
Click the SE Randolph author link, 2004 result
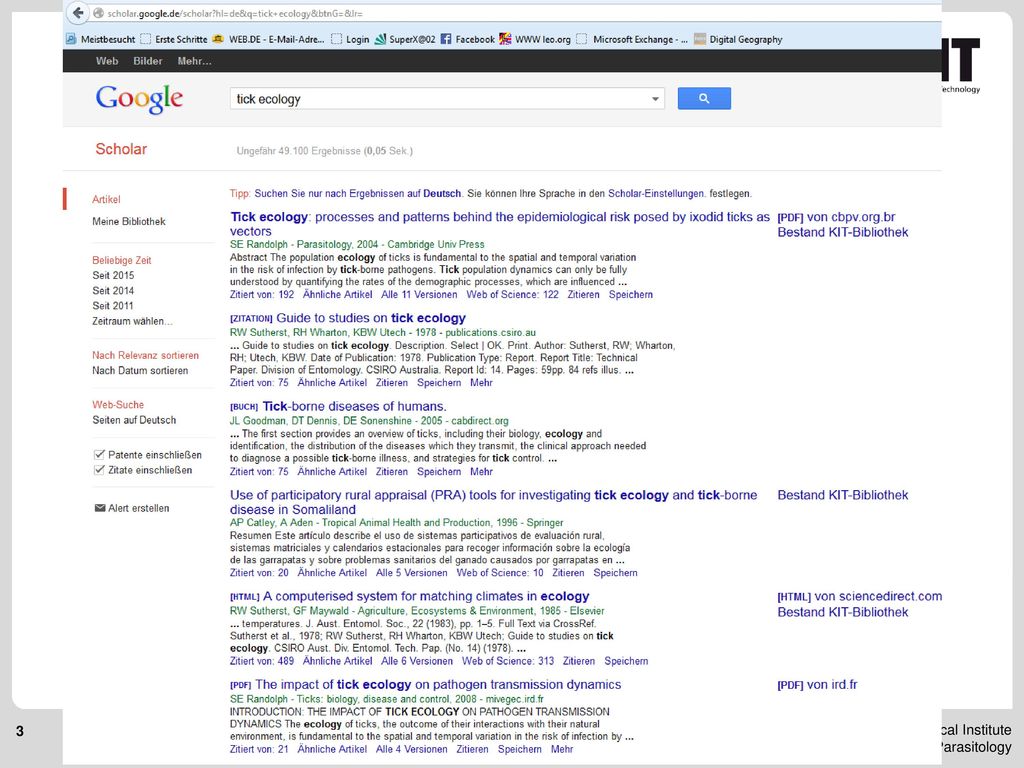(259, 244)
